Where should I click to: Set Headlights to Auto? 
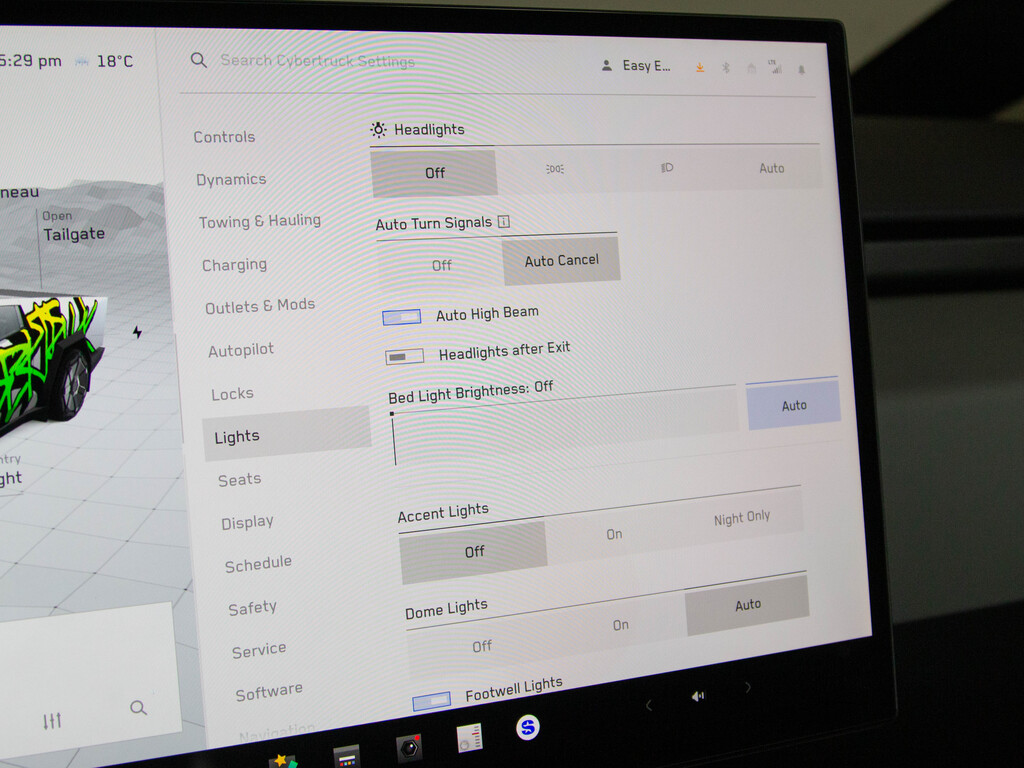(771, 168)
